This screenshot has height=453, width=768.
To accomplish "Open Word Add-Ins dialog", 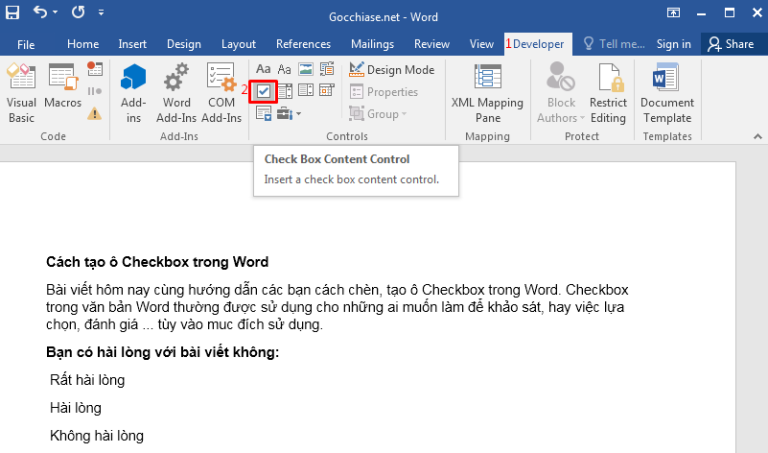I will click(176, 93).
